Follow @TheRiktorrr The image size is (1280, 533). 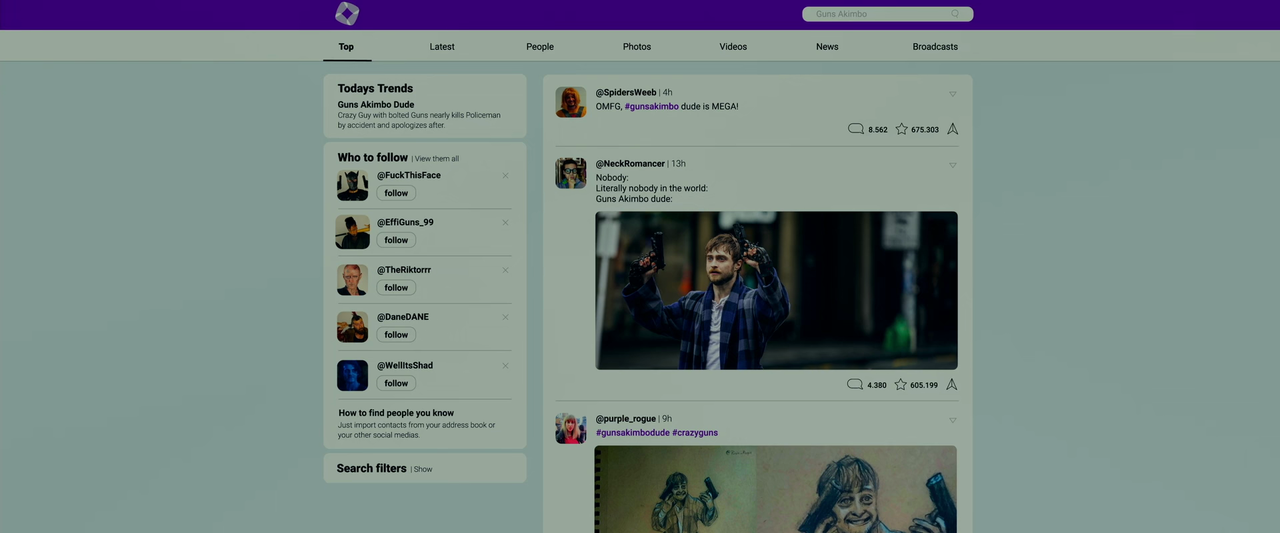point(396,288)
